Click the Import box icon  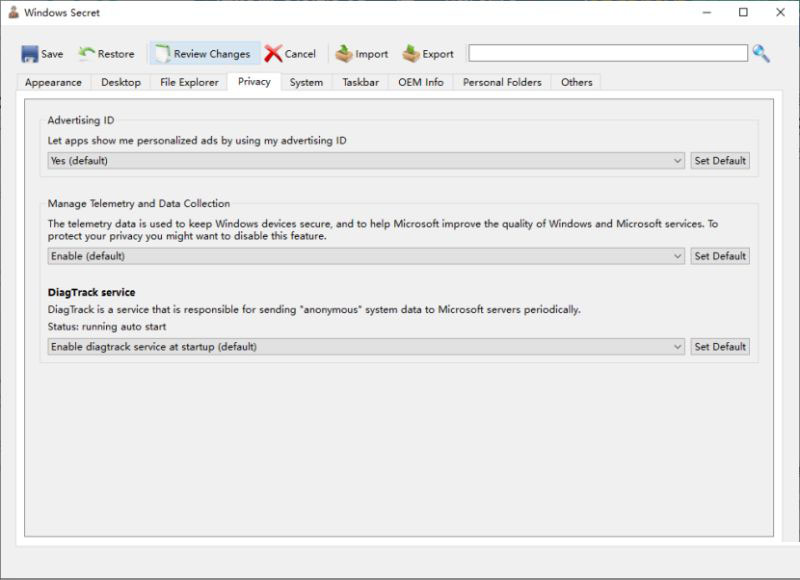[344, 54]
